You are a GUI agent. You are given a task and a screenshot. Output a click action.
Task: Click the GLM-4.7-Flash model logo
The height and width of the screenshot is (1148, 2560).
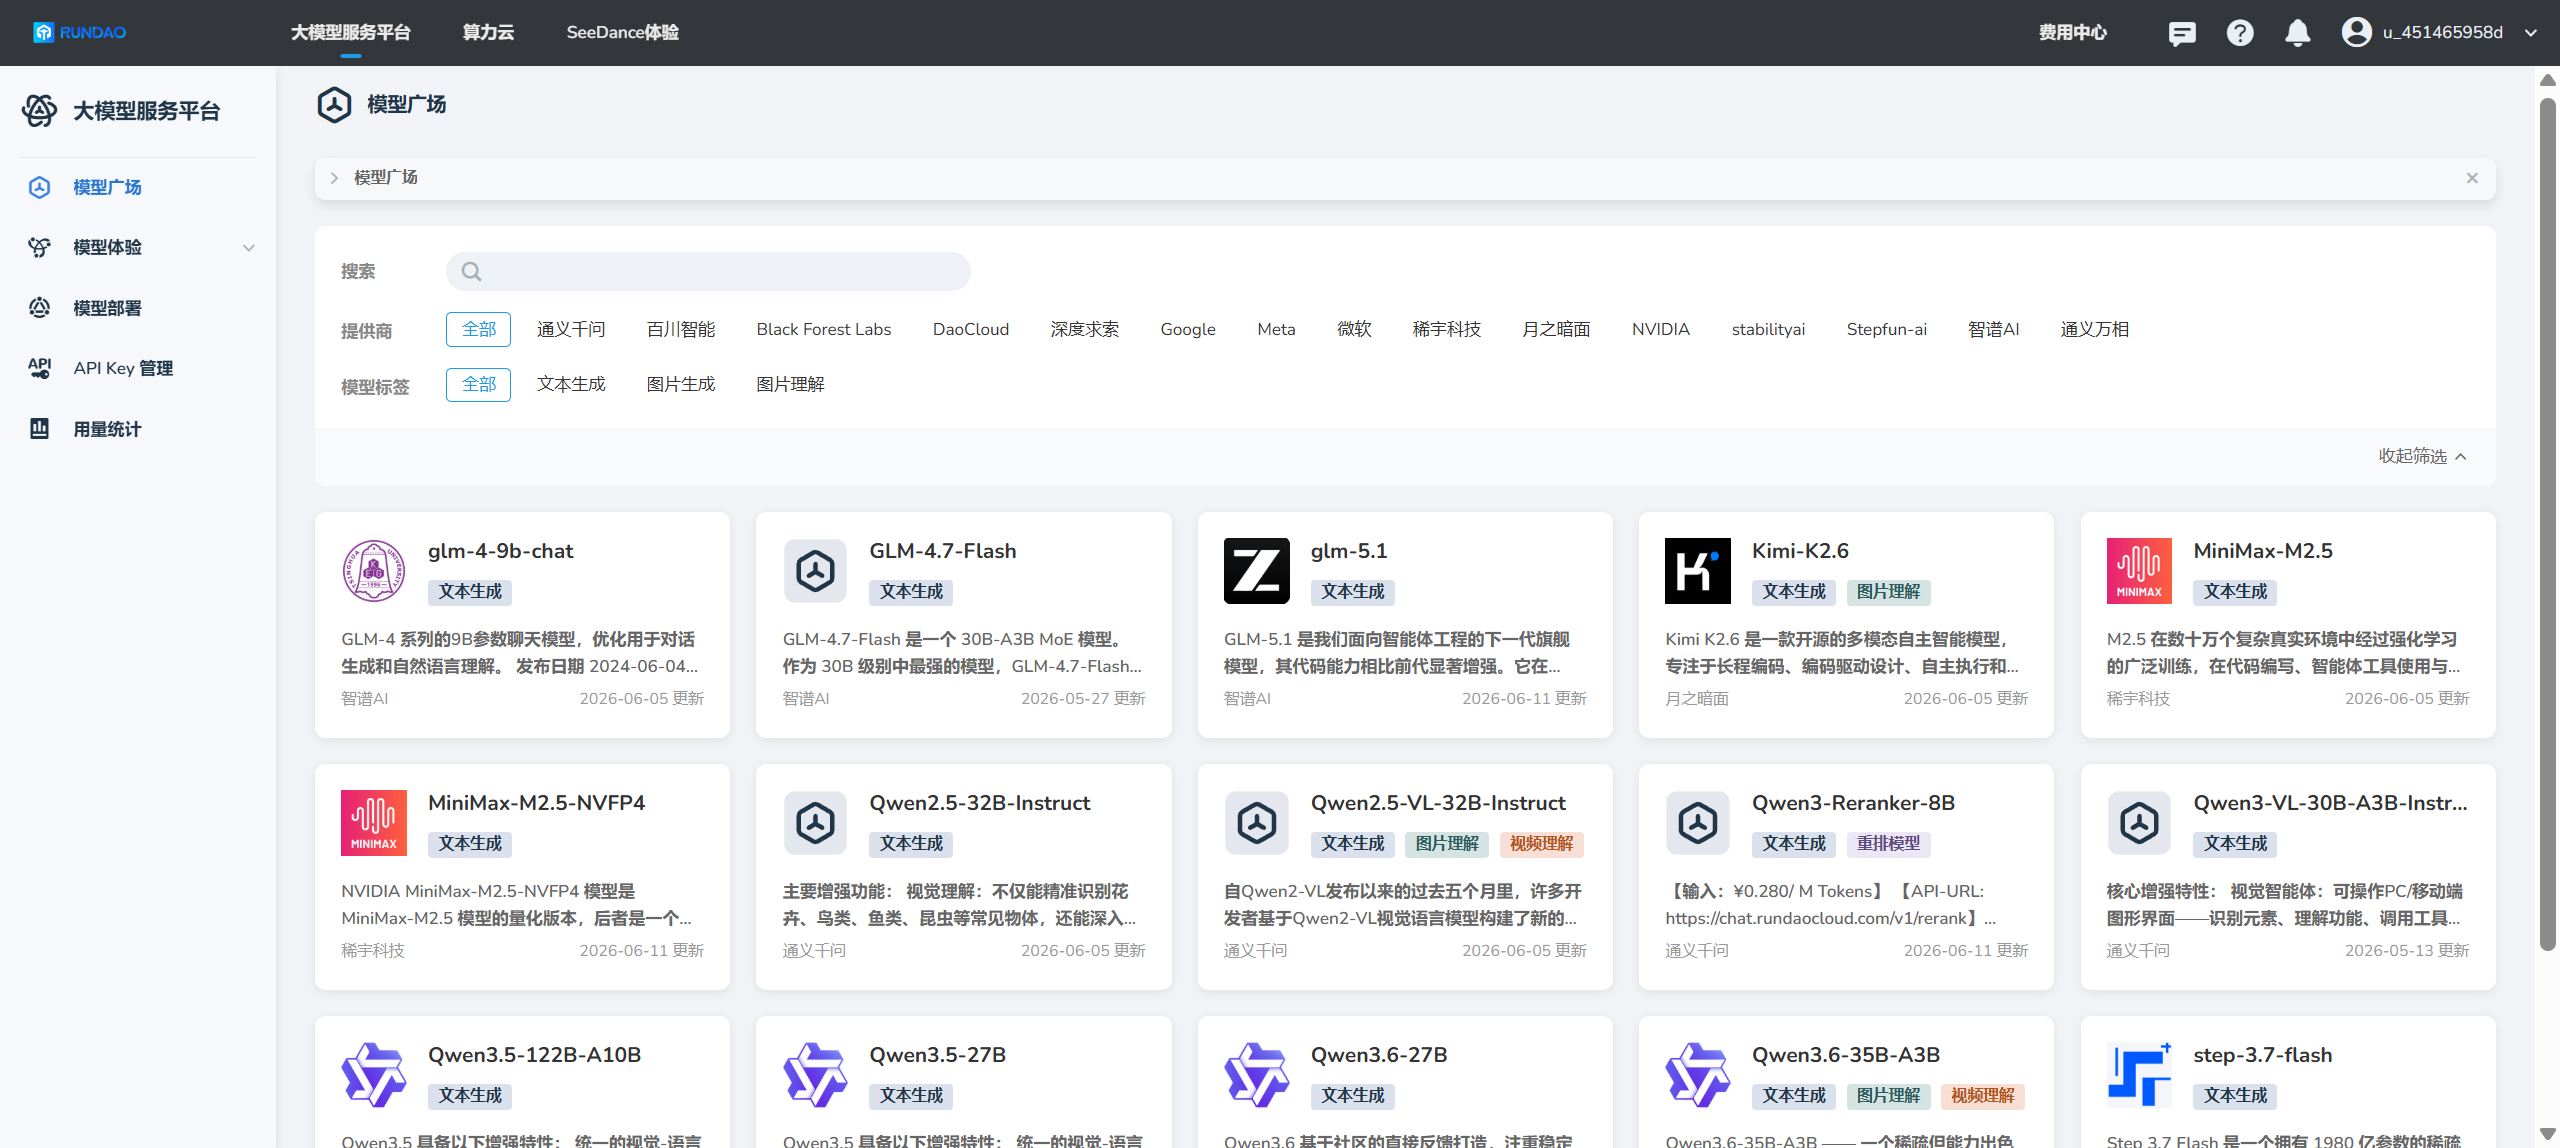(x=816, y=571)
